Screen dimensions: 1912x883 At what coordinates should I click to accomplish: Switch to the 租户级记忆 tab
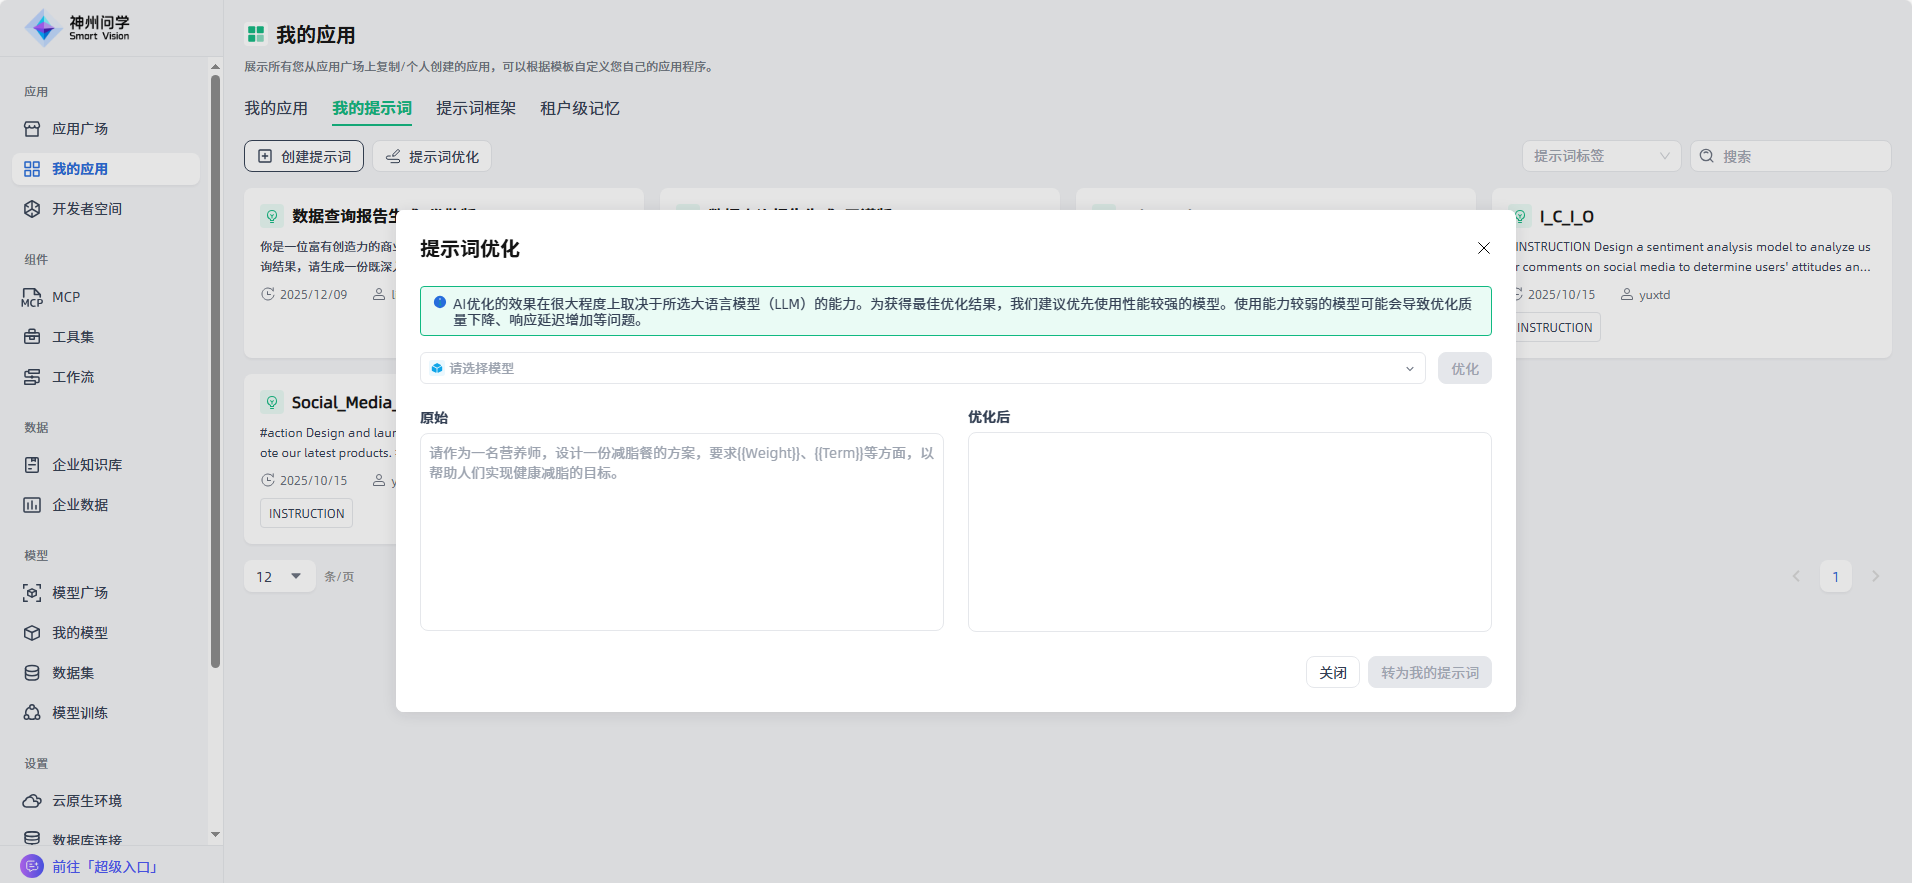(580, 108)
